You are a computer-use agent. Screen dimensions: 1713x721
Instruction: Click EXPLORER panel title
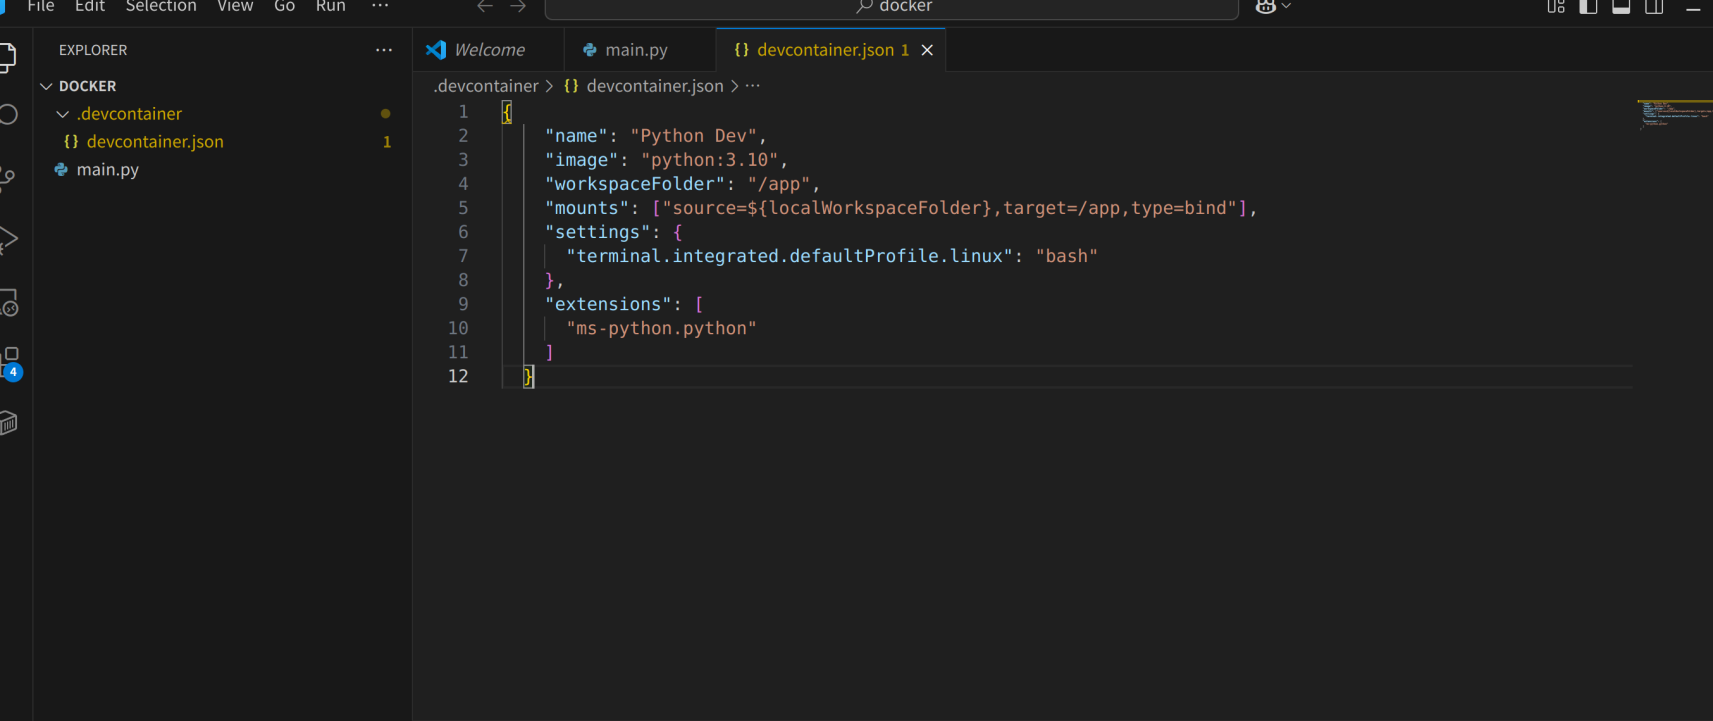coord(93,50)
